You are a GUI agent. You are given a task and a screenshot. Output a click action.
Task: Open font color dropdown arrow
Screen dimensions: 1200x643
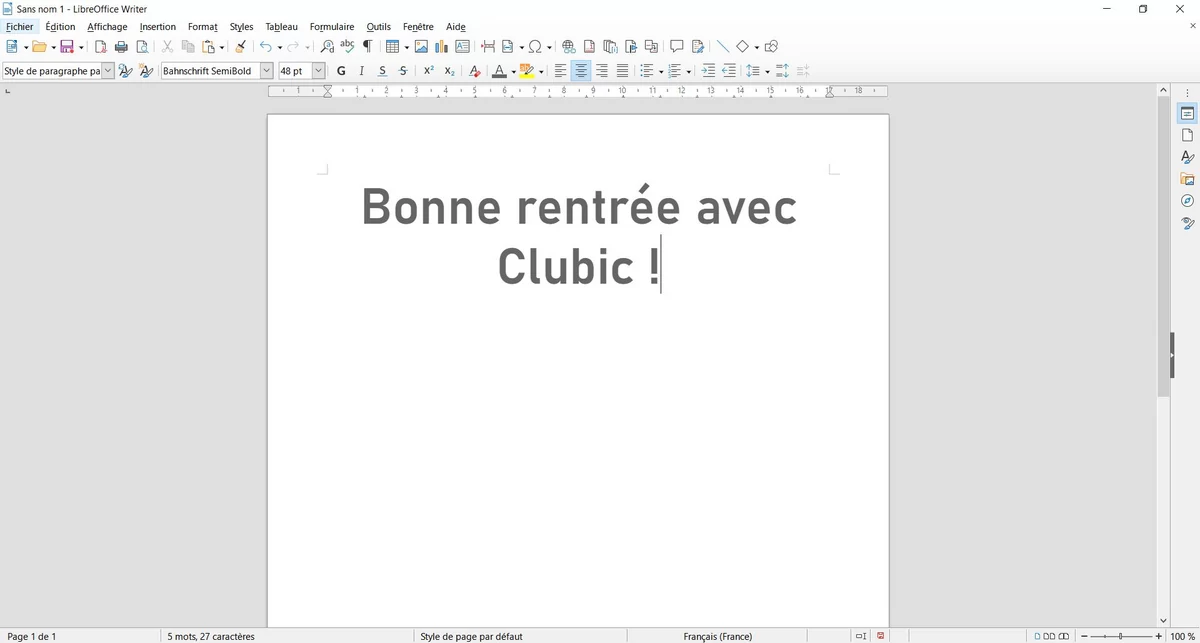coord(513,72)
